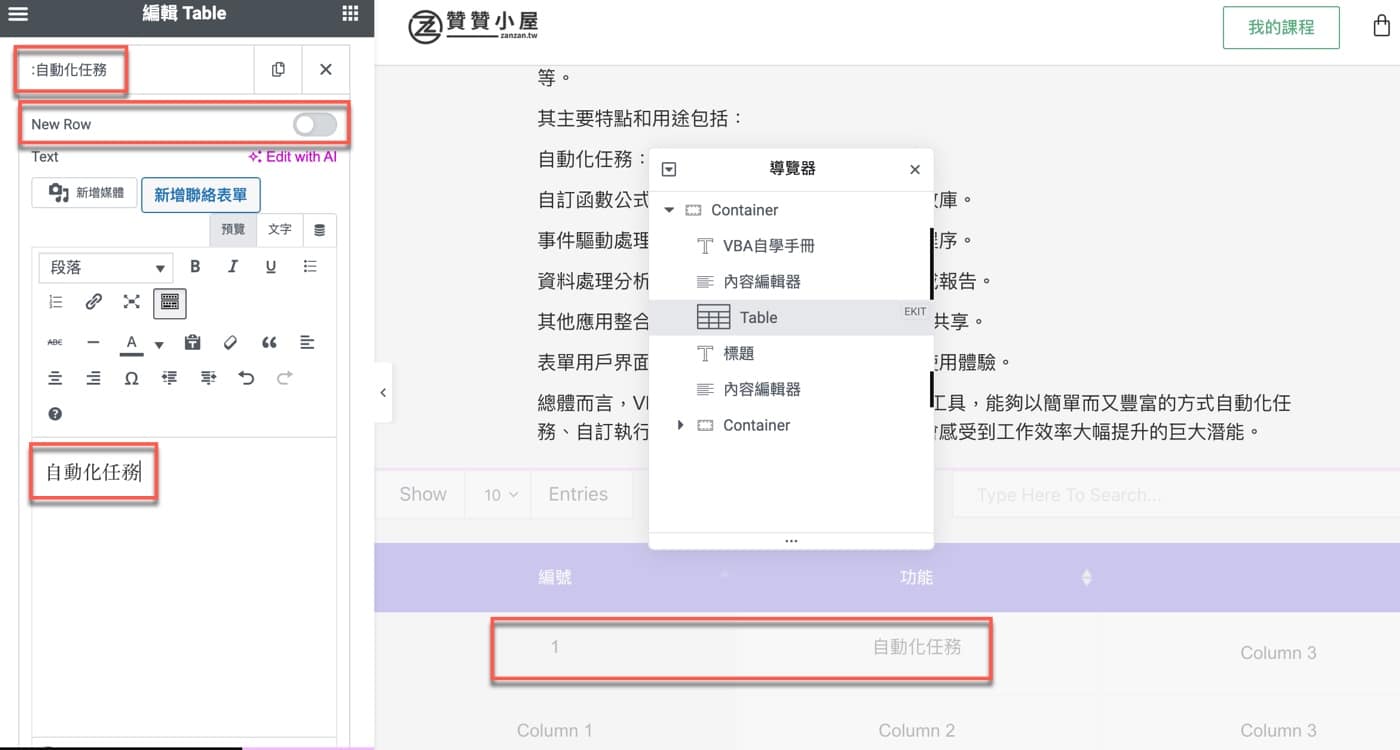The image size is (1400, 750).
Task: Open the text color dropdown arrow
Action: [158, 345]
